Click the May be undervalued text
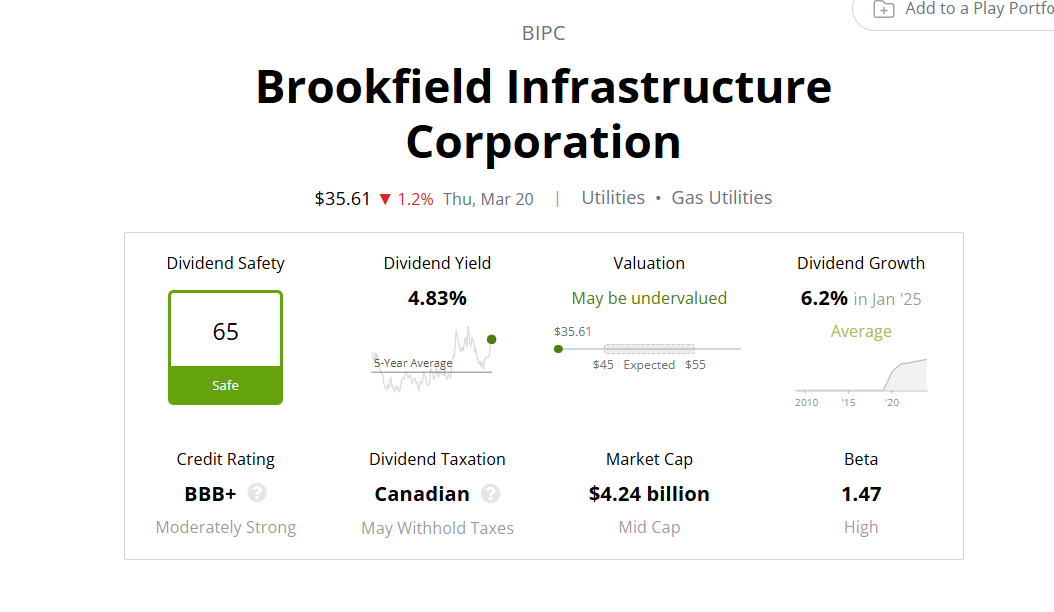This screenshot has width=1054, height=612. coord(649,298)
